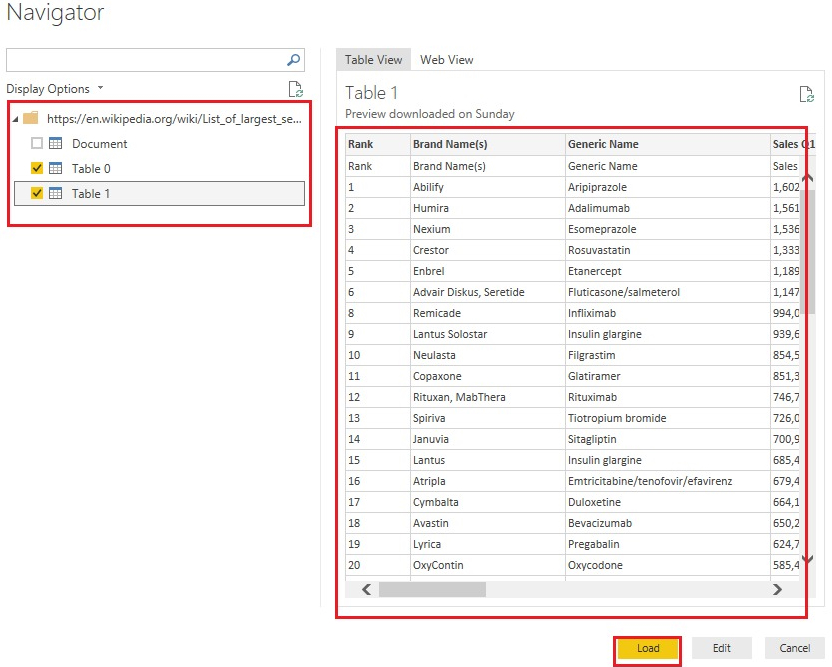Viewport: 832px width, 667px height.
Task: Click refresh preview icon next to Table 1 title
Action: (x=807, y=94)
